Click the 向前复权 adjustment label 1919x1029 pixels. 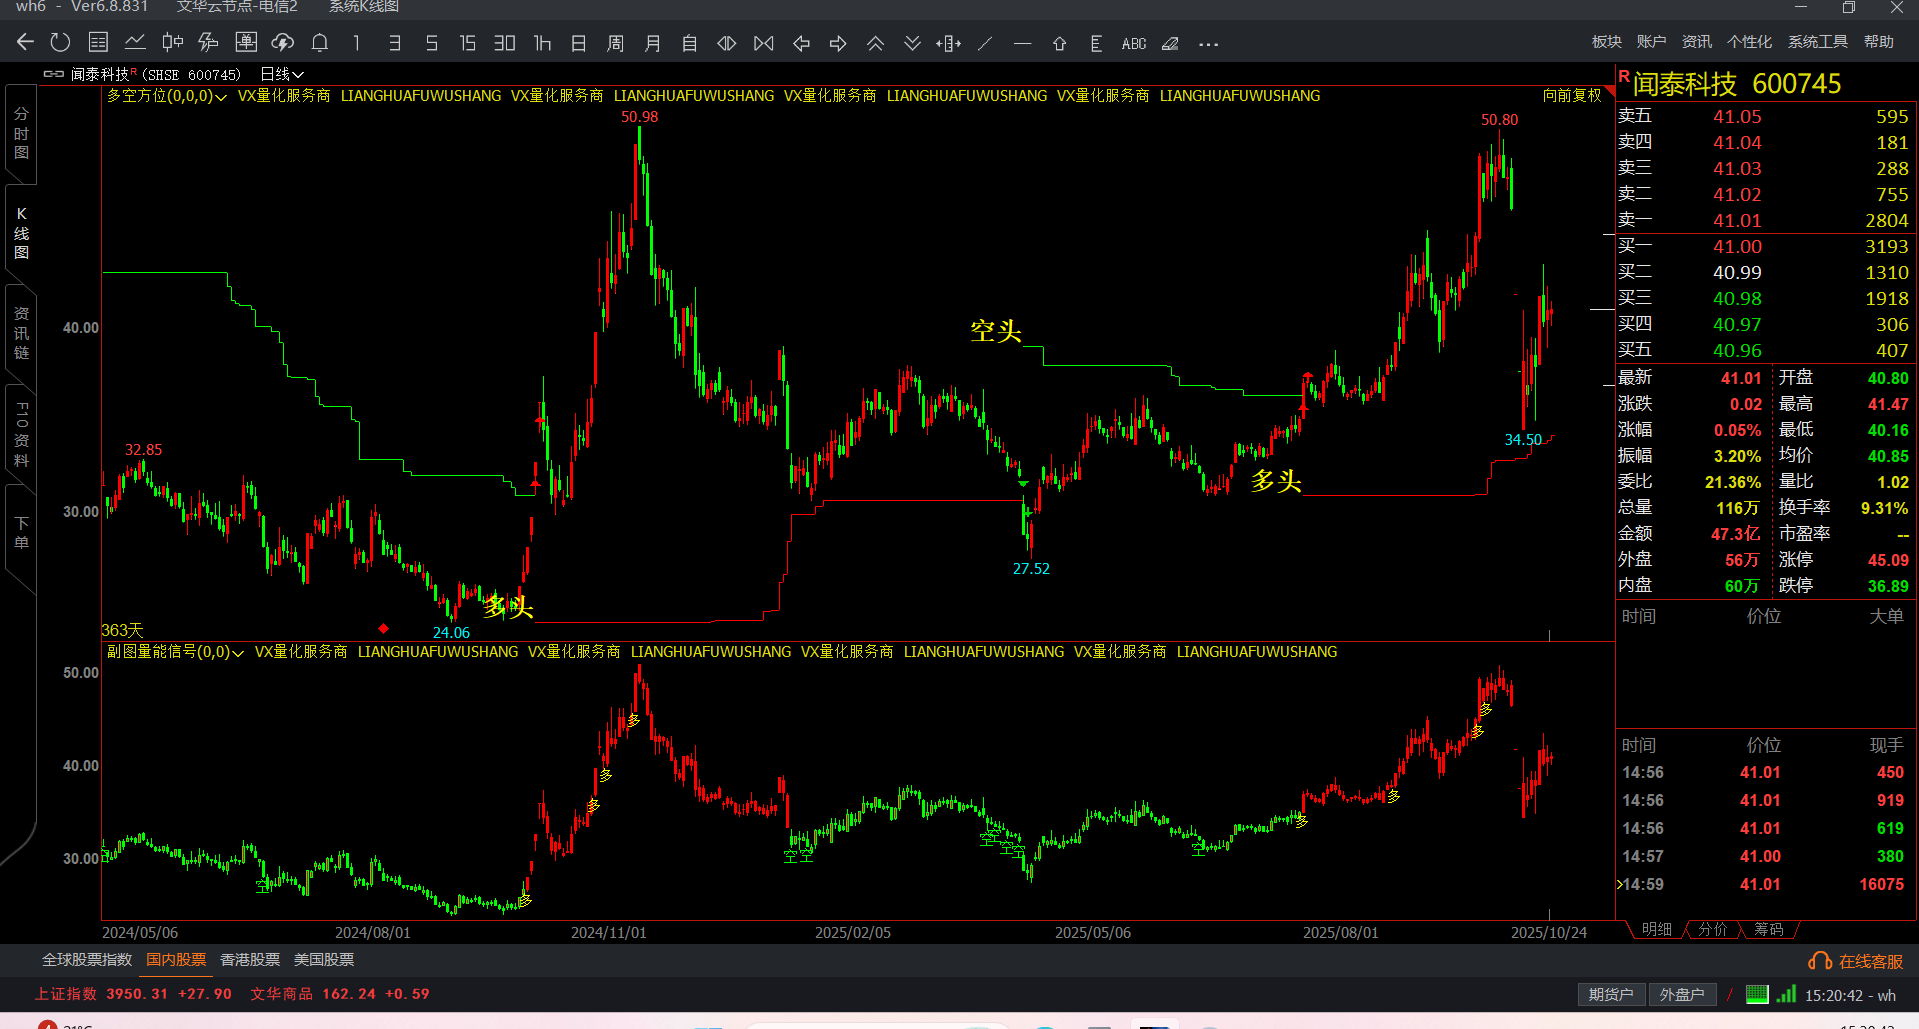tap(1572, 95)
